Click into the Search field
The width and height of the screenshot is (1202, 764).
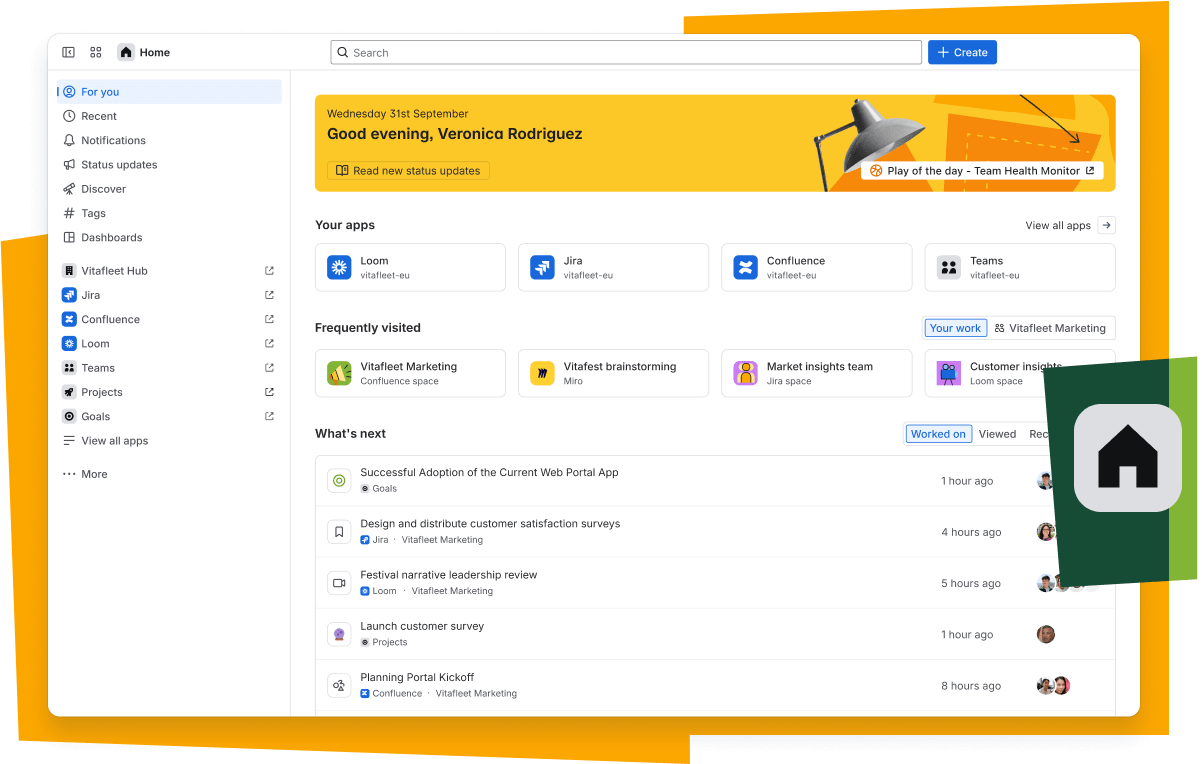[626, 53]
